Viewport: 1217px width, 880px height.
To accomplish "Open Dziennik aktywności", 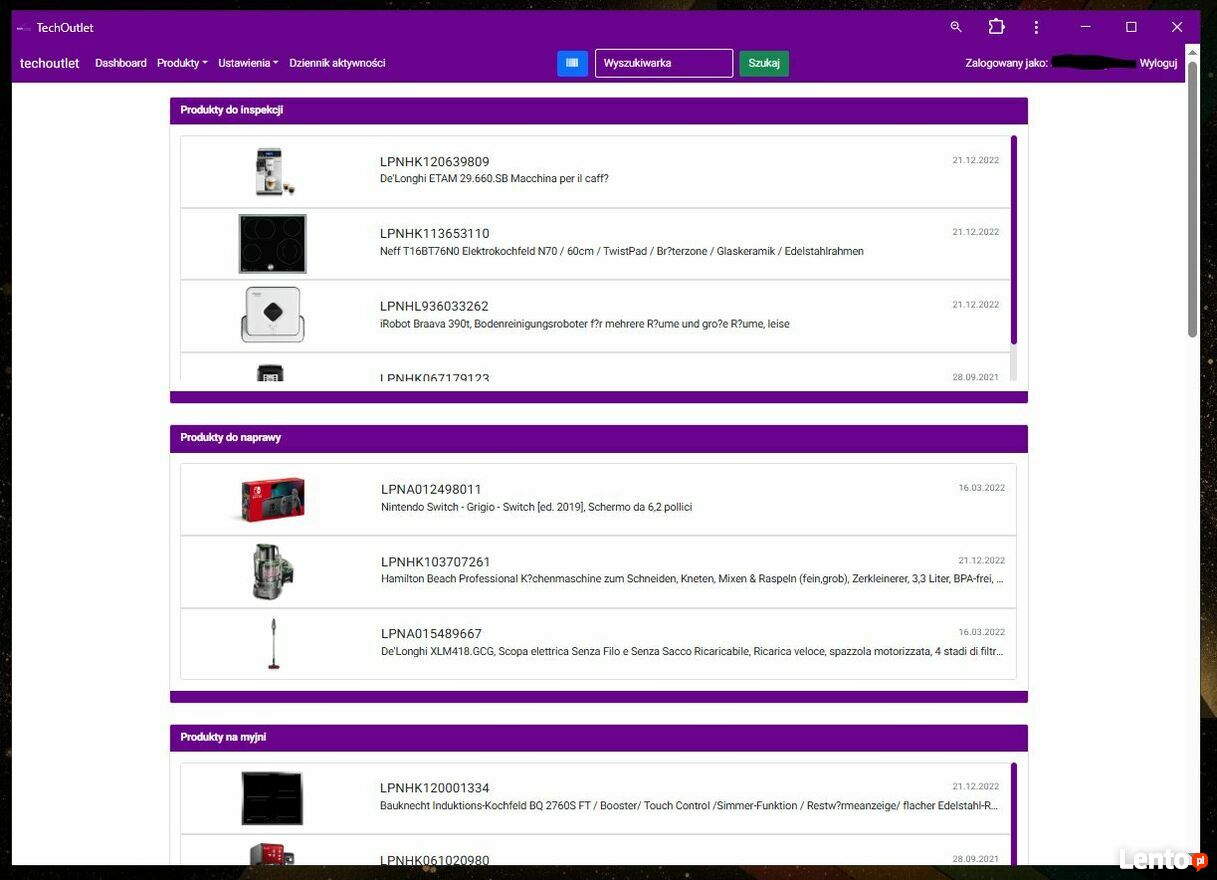I will pos(337,63).
